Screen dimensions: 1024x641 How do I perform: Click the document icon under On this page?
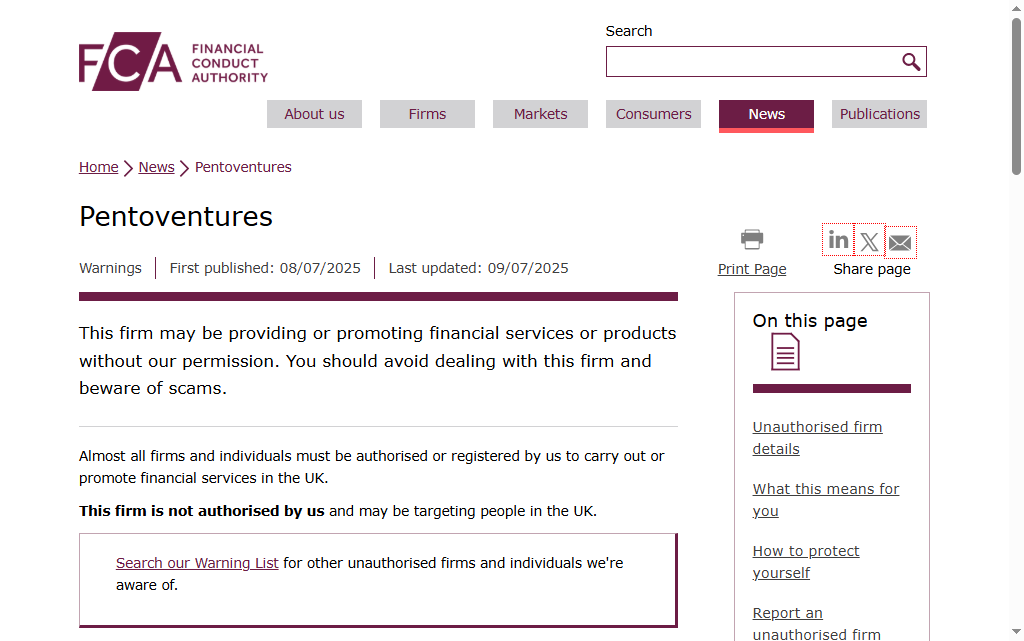point(785,352)
